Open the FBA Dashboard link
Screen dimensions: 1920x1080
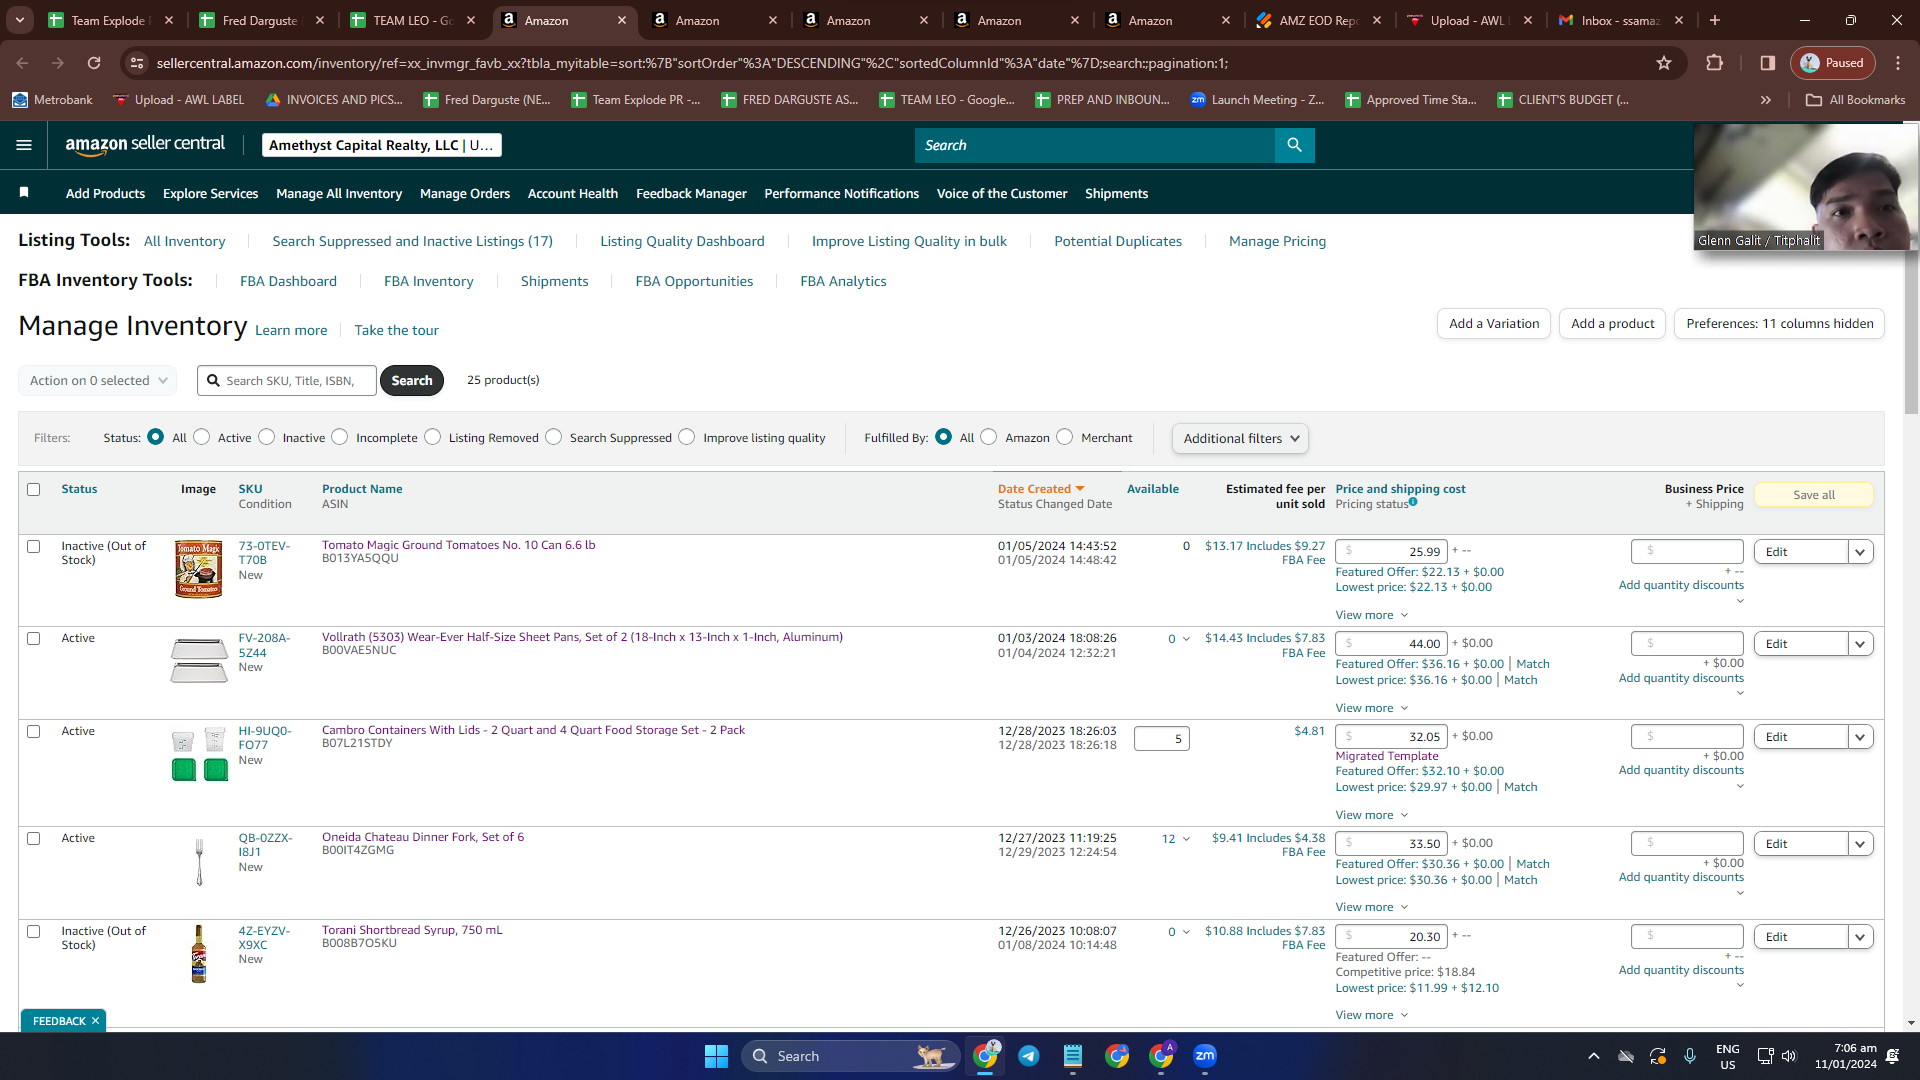click(288, 281)
